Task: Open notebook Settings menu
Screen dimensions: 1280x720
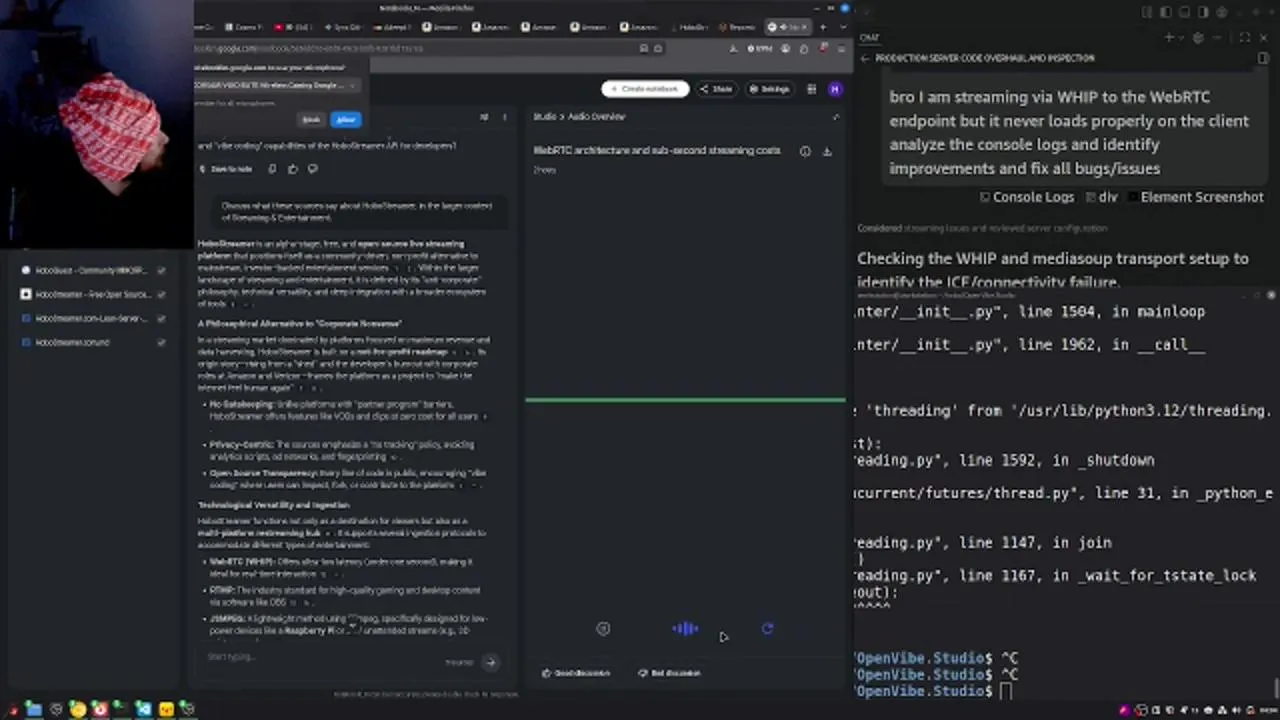Action: click(x=769, y=89)
